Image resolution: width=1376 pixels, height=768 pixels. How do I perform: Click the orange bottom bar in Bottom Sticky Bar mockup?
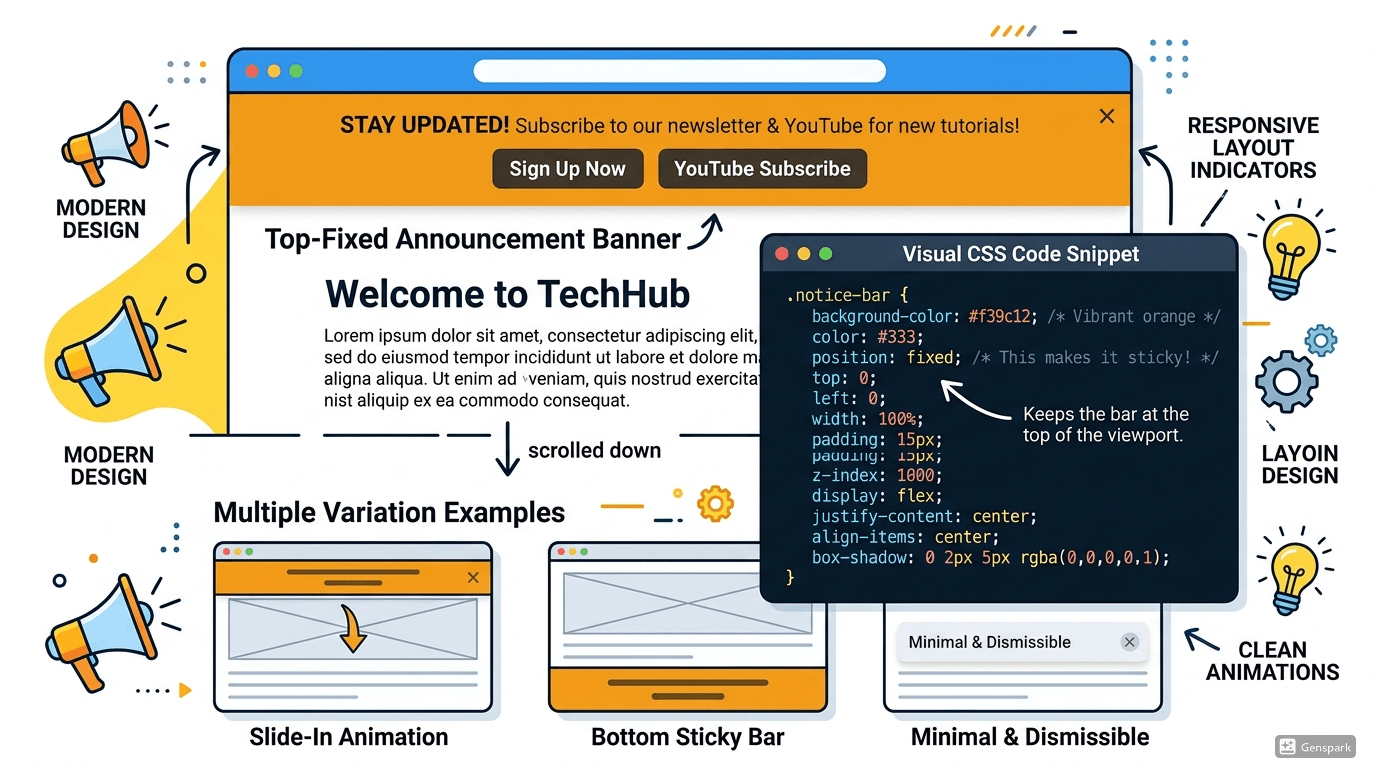(688, 688)
